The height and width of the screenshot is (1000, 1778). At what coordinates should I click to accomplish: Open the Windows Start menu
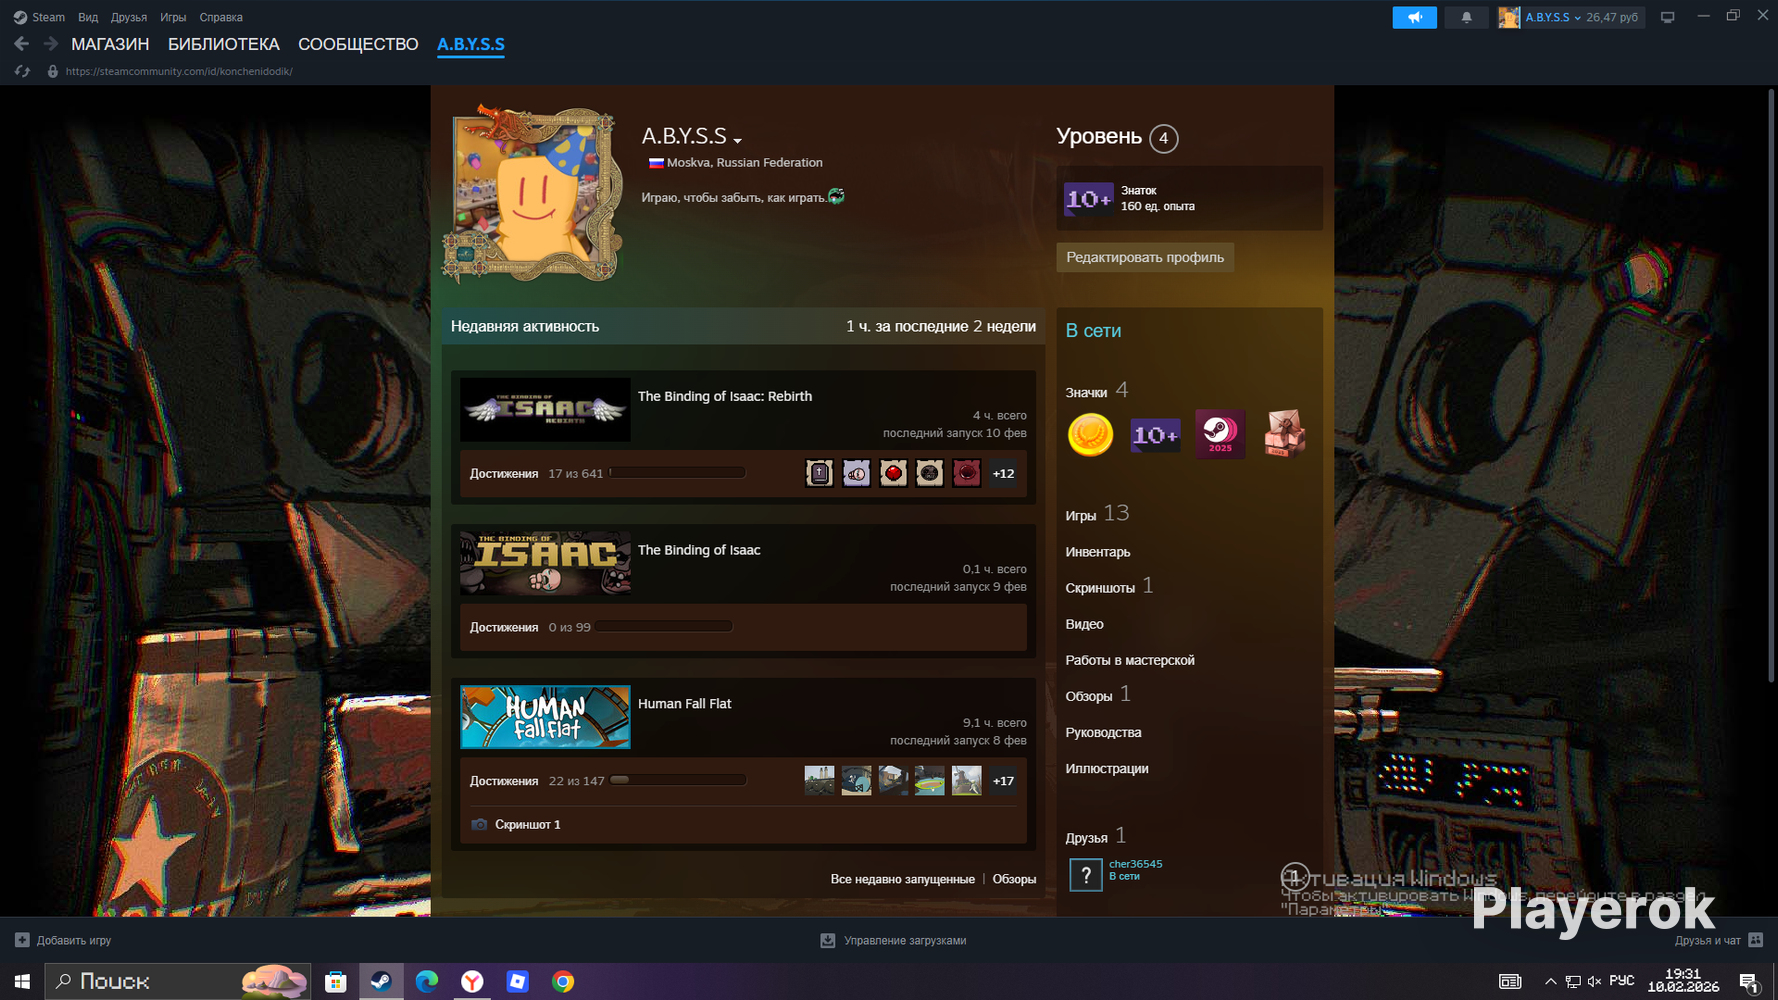pos(22,982)
